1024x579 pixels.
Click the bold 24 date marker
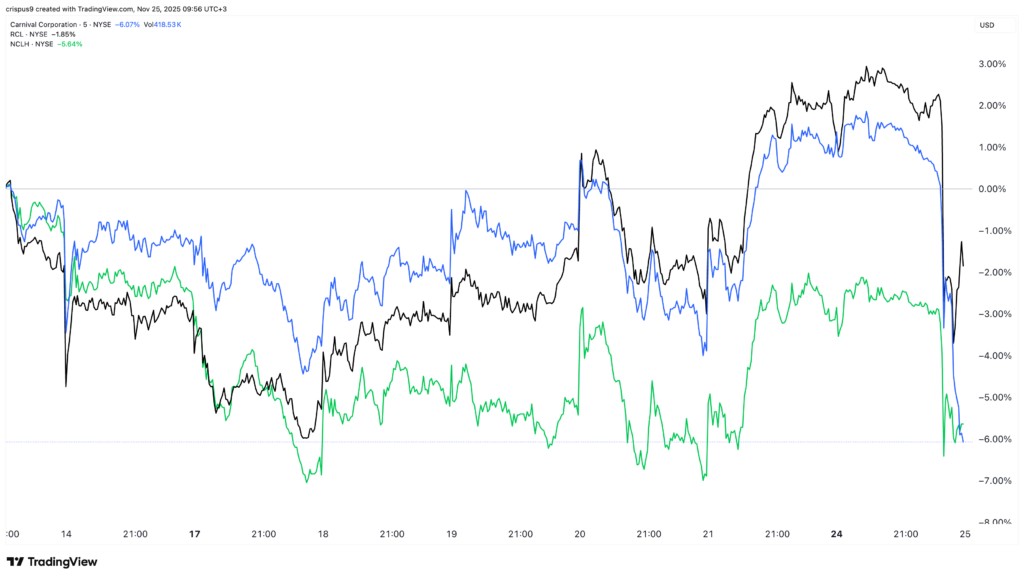836,535
